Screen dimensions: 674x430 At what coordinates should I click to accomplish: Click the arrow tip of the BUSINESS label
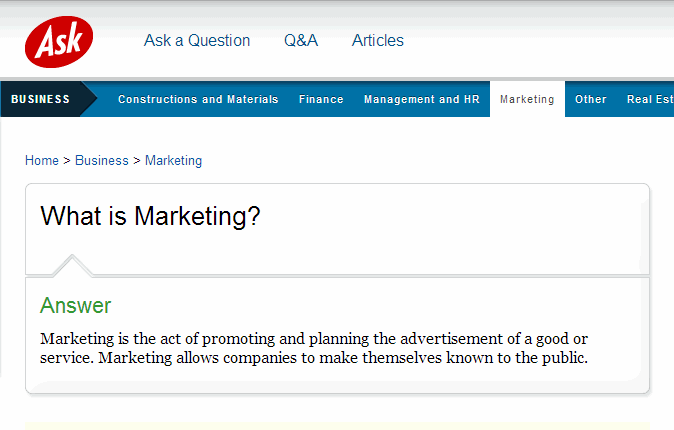pyautogui.click(x=89, y=99)
